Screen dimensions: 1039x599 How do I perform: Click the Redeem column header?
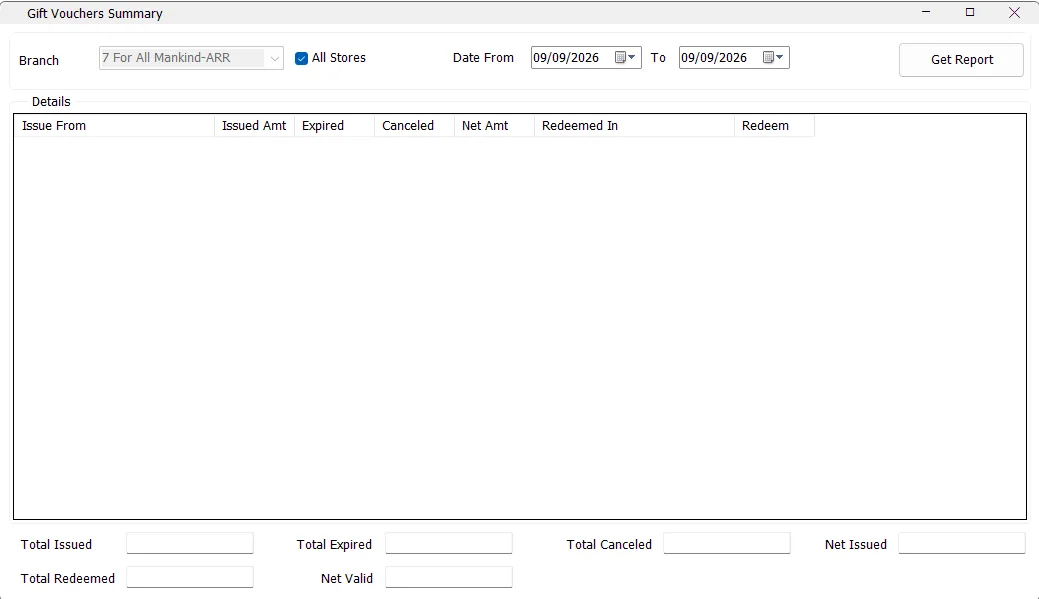coord(775,126)
